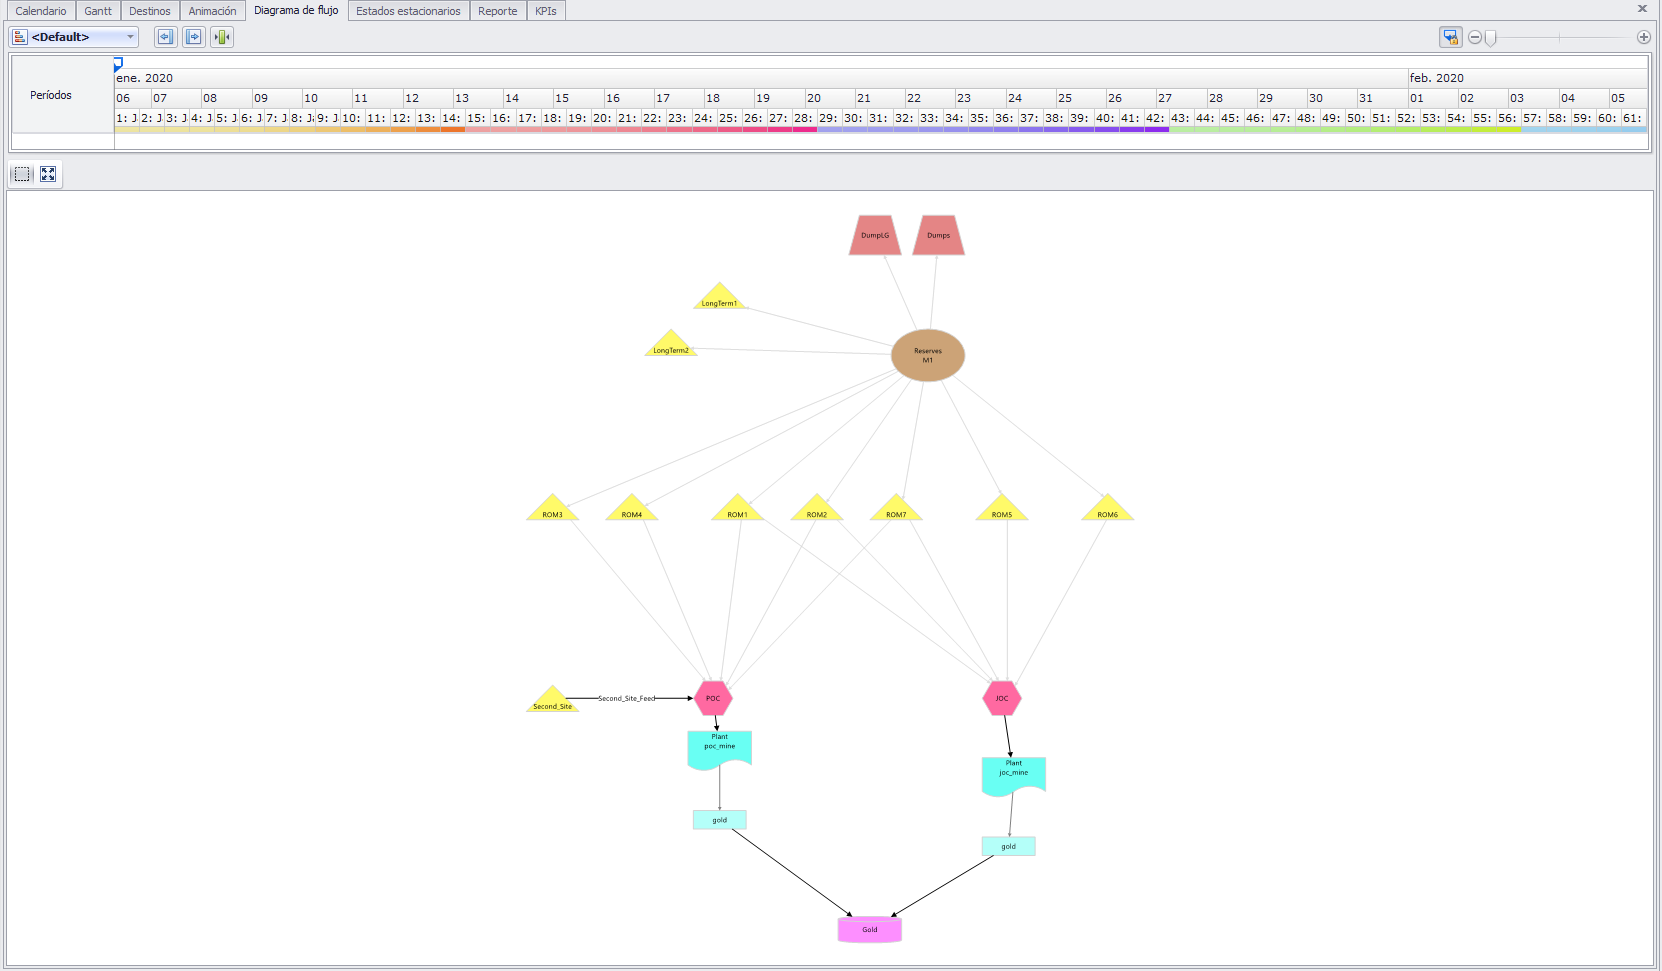Click the blue timeline position marker

tap(118, 63)
